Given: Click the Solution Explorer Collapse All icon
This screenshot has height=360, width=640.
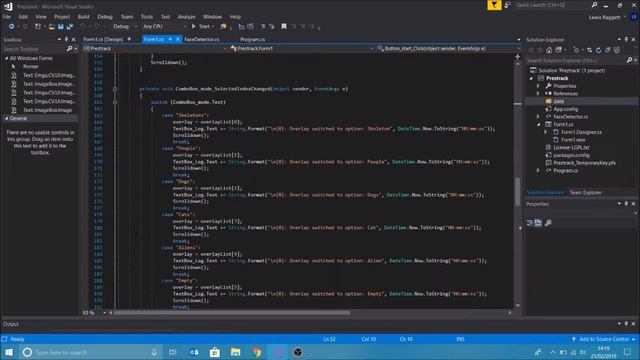Looking at the screenshot, I should (x=608, y=50).
